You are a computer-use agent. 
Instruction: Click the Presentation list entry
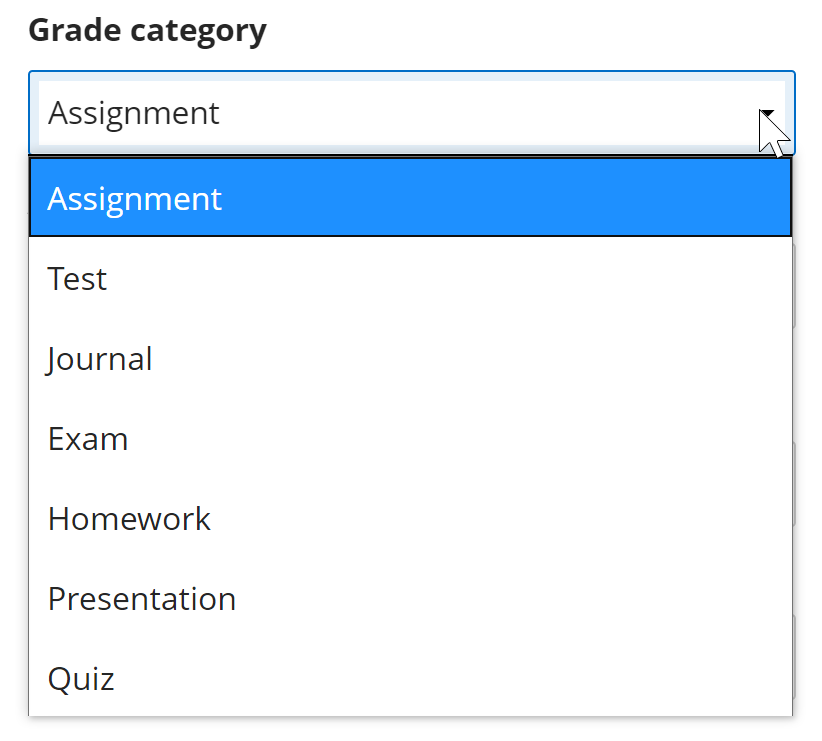coord(142,599)
